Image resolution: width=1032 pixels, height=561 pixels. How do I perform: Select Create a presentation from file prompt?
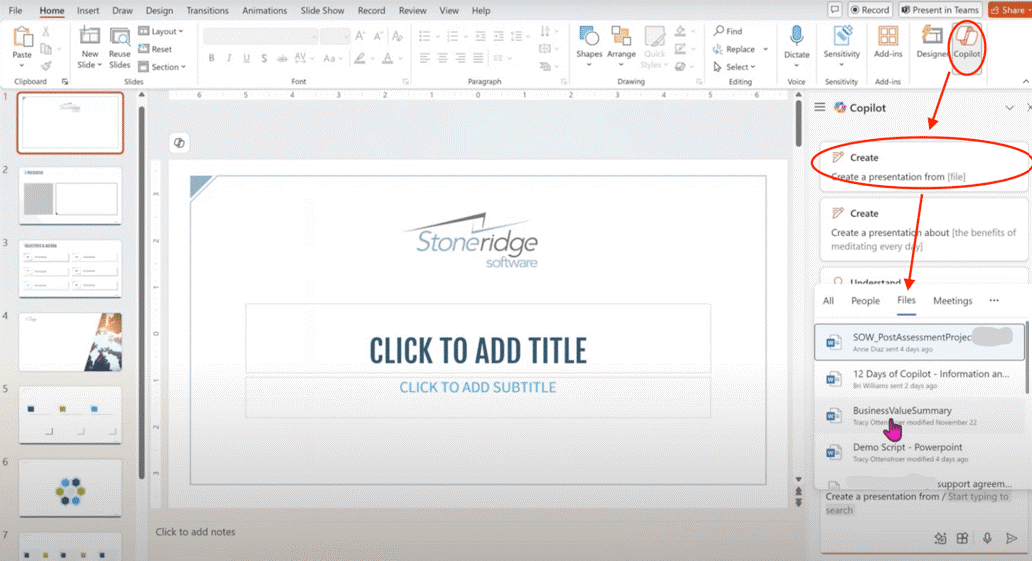[923, 167]
